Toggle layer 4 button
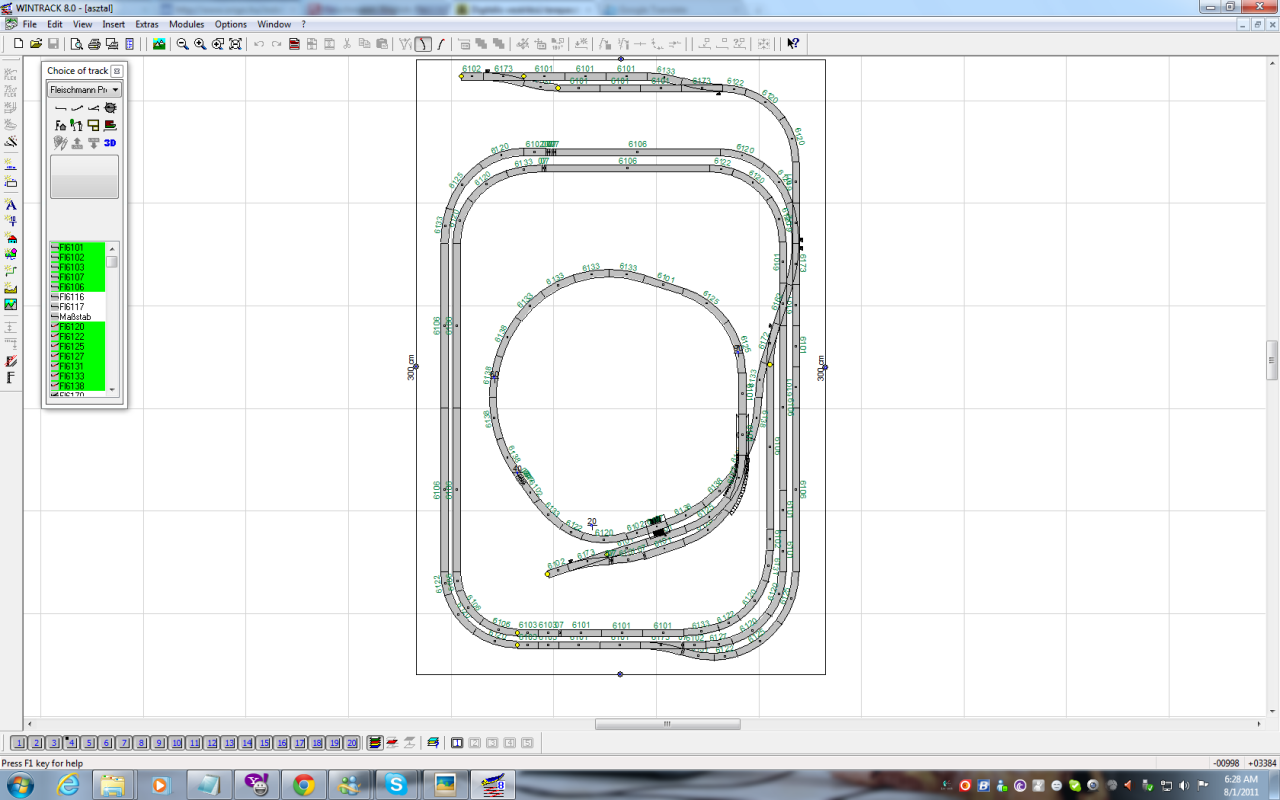 pyautogui.click(x=71, y=743)
